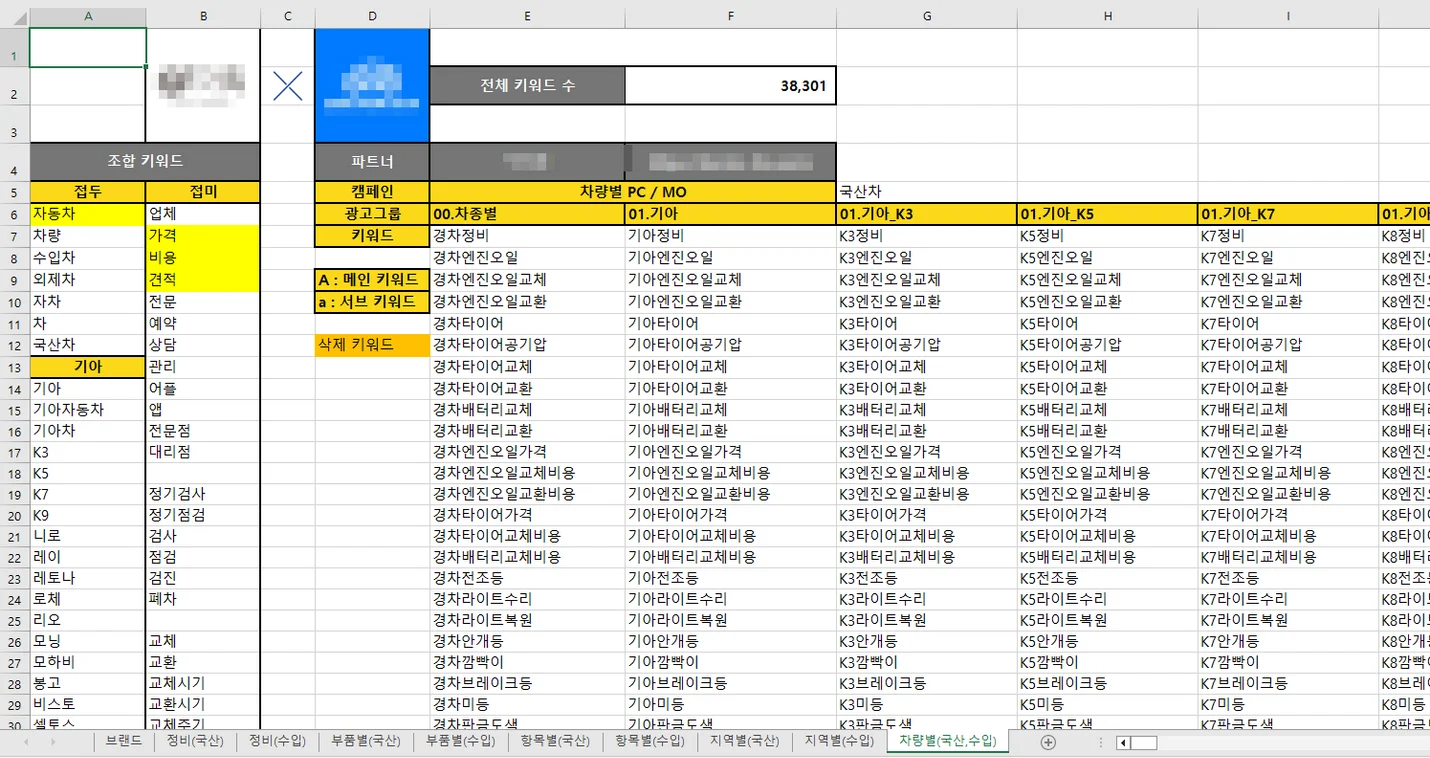
Task: Open the 부품별(수입) sheet tab
Action: point(460,742)
